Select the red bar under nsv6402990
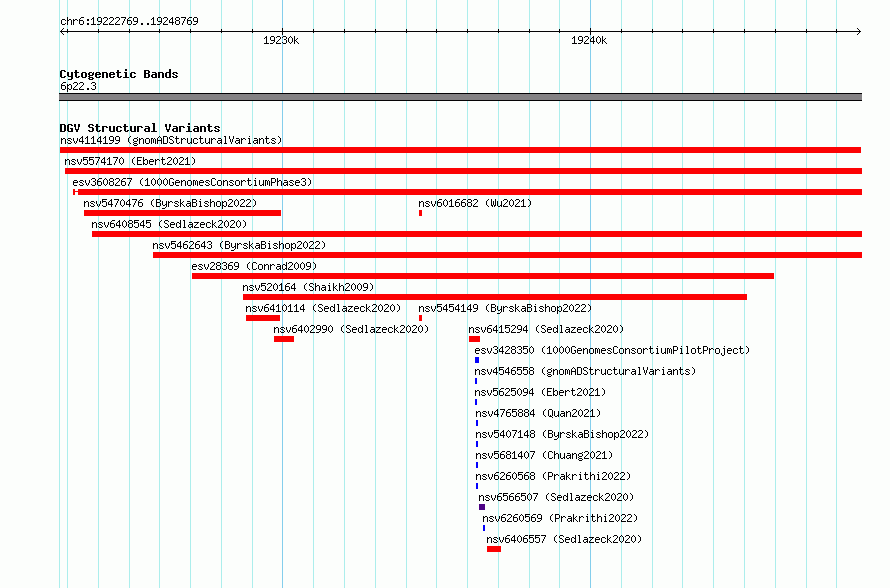The image size is (890, 588). click(x=284, y=339)
